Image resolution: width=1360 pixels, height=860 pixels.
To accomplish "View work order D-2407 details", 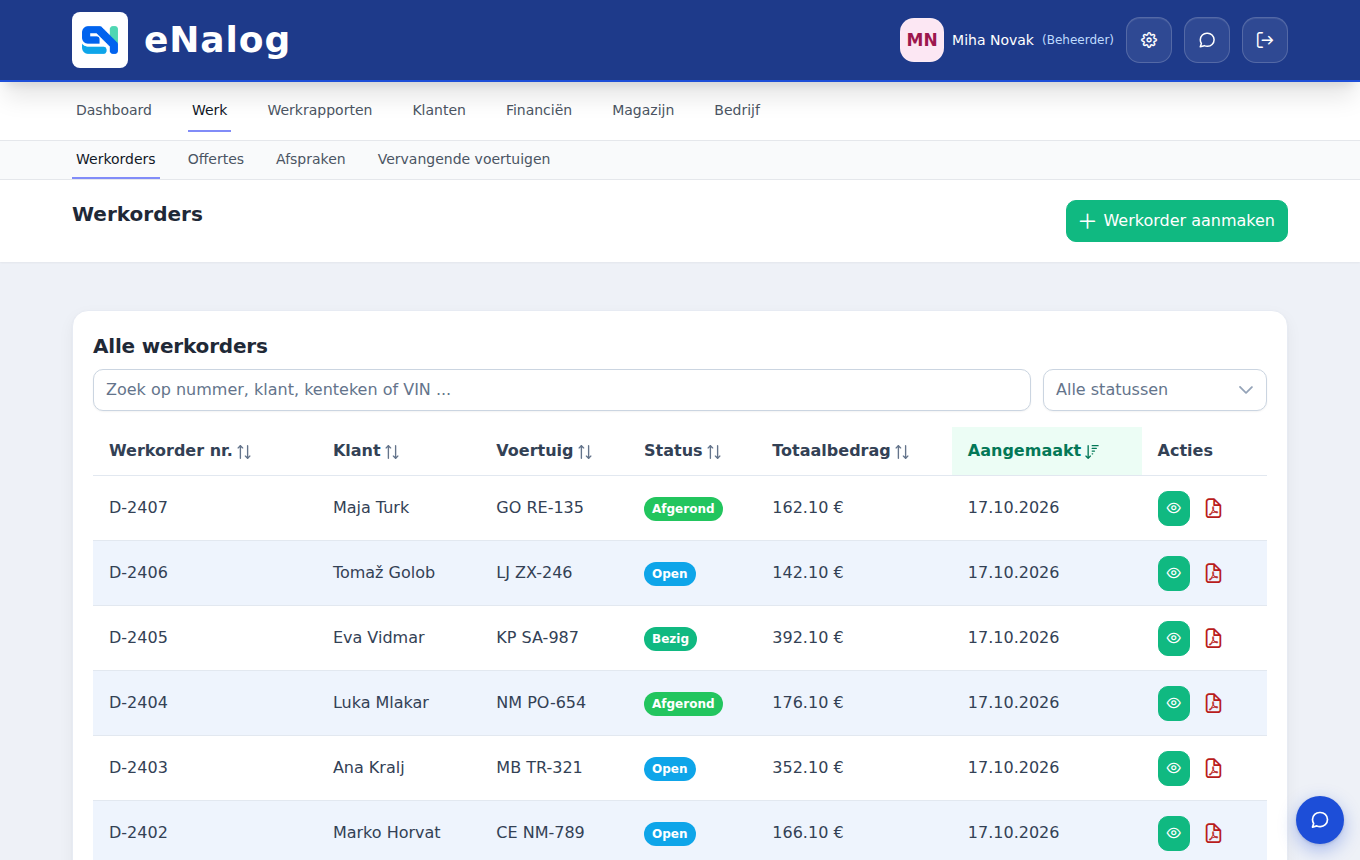I will [x=1174, y=508].
